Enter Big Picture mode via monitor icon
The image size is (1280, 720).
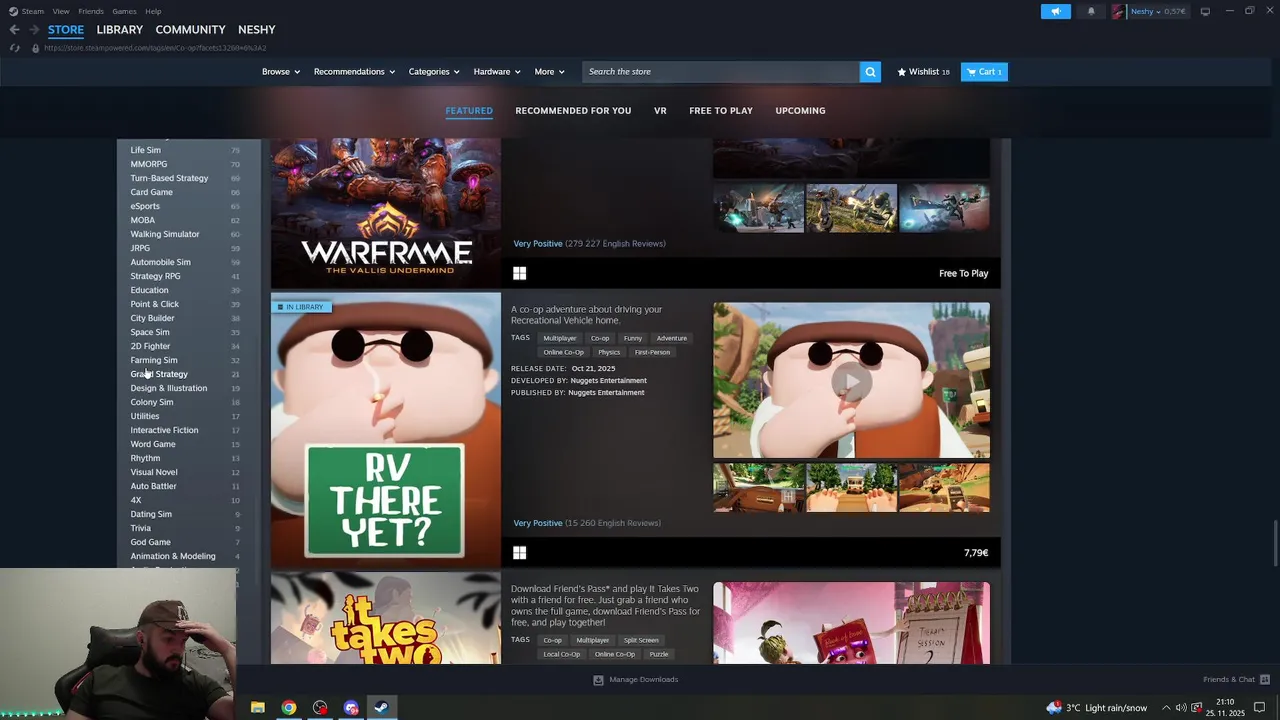(x=1205, y=11)
